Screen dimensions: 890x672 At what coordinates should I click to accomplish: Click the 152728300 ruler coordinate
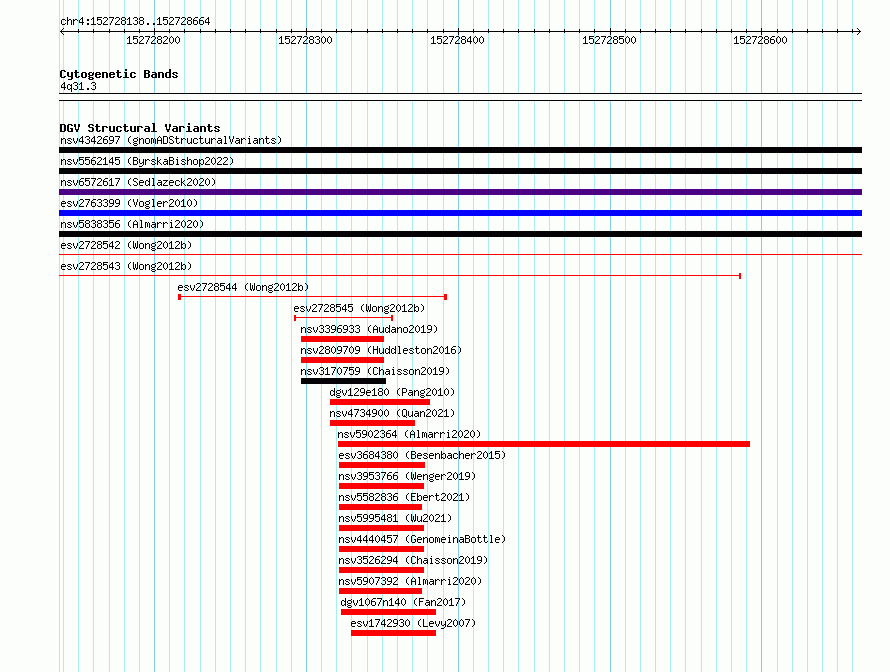coord(305,40)
